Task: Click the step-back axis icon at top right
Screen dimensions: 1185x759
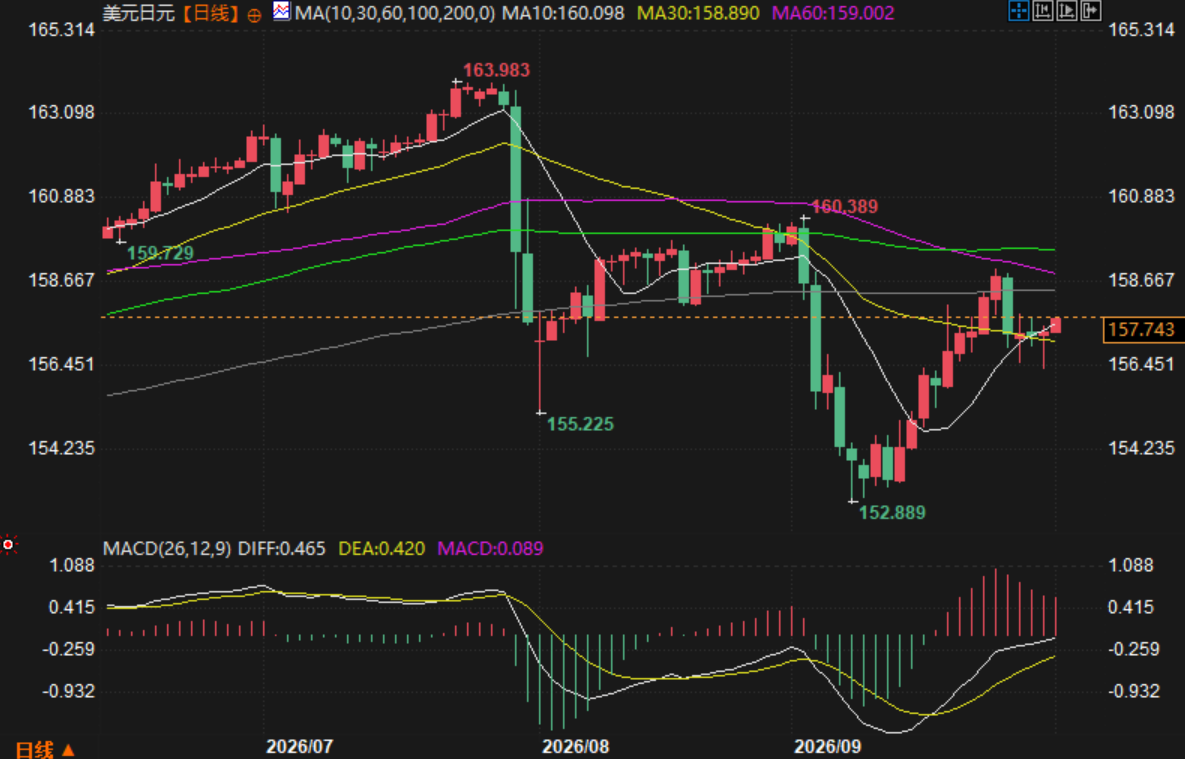Action: coord(1043,11)
